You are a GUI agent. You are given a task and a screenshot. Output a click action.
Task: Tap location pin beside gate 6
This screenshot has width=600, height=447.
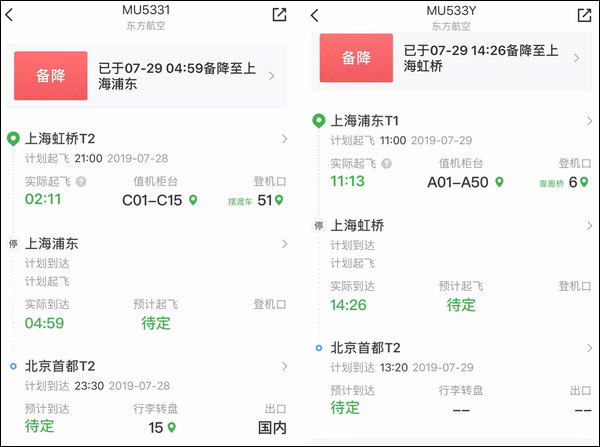pos(587,182)
